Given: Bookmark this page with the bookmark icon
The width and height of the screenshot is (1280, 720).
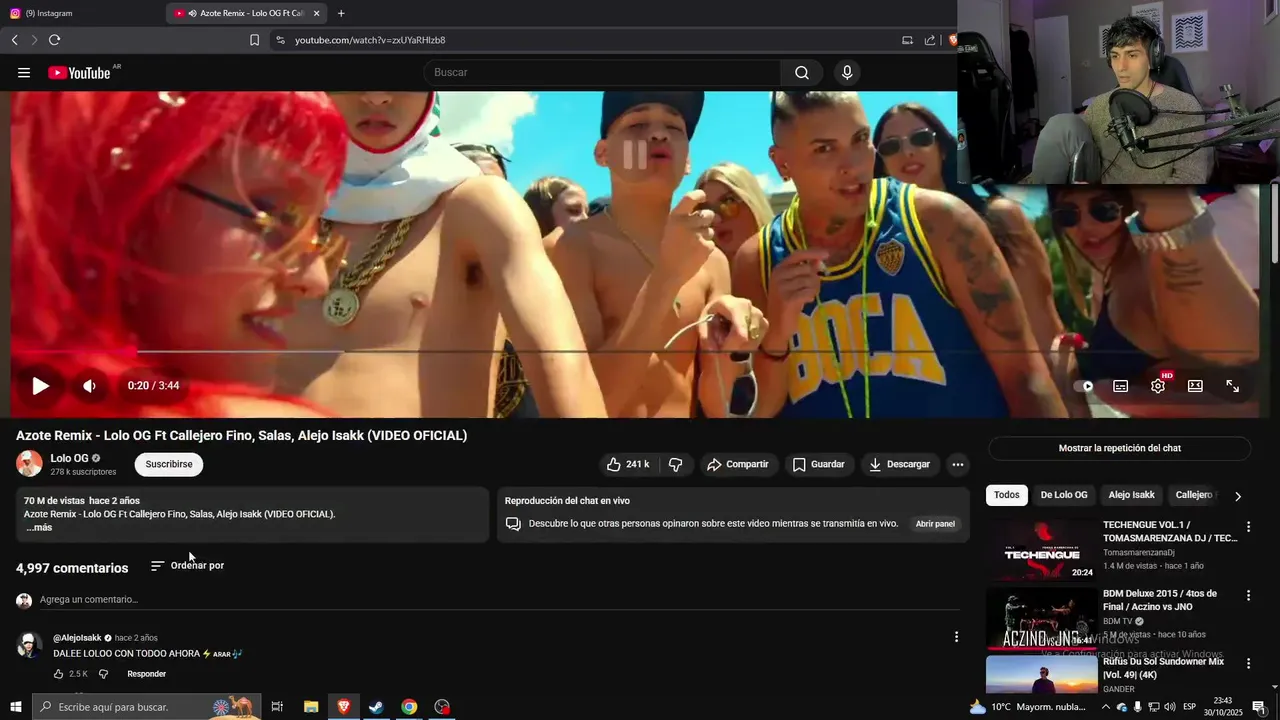Looking at the screenshot, I should (x=254, y=40).
